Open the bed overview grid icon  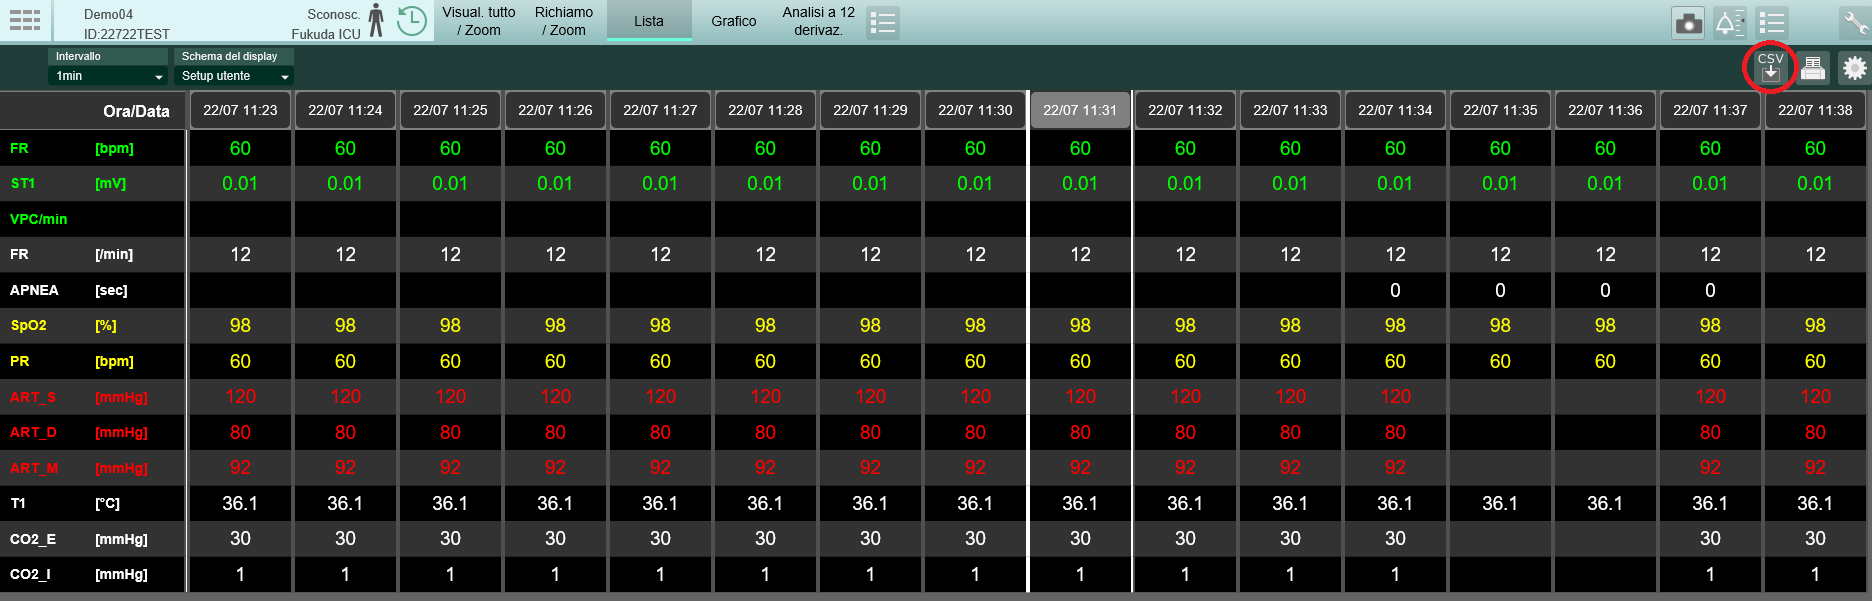(x=25, y=20)
